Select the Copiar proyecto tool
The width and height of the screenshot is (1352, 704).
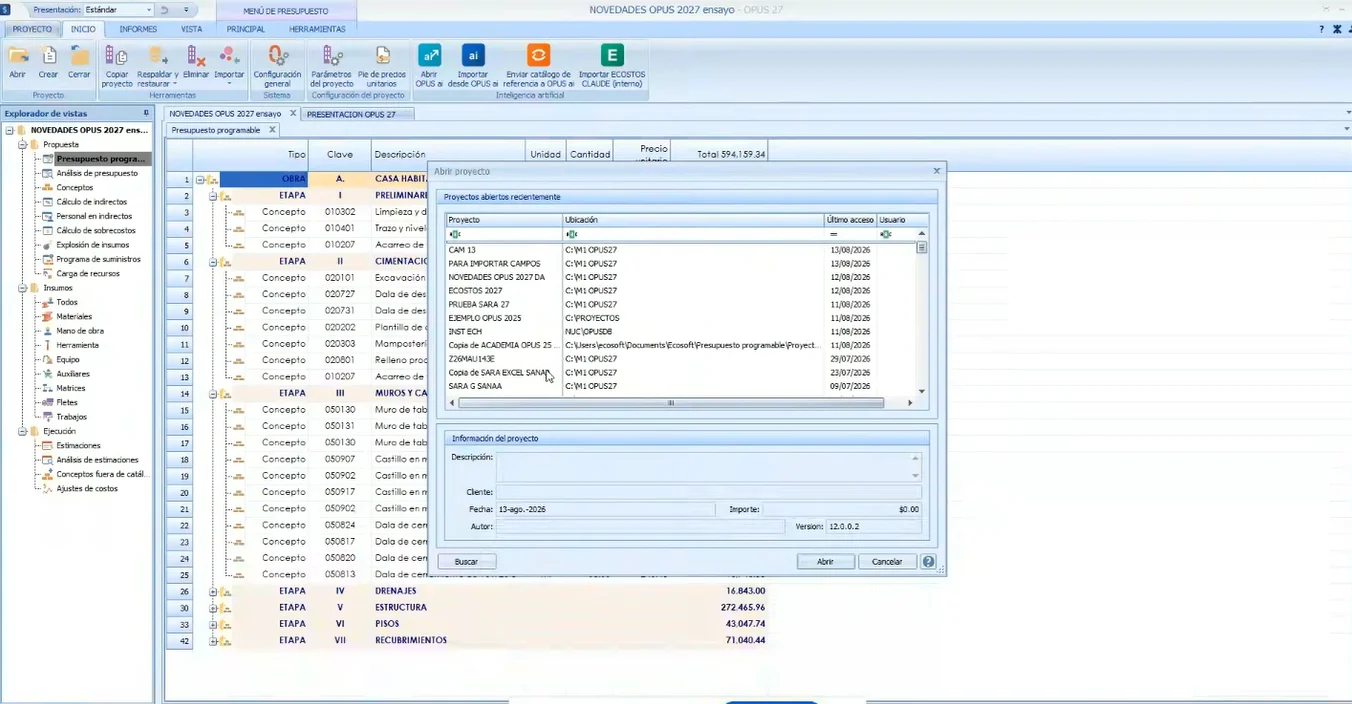[117, 66]
